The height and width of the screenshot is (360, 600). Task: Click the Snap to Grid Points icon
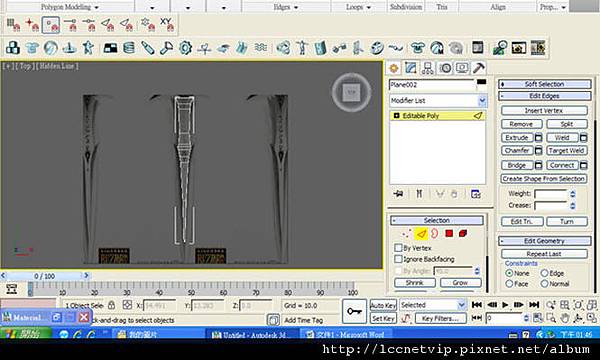click(13, 25)
